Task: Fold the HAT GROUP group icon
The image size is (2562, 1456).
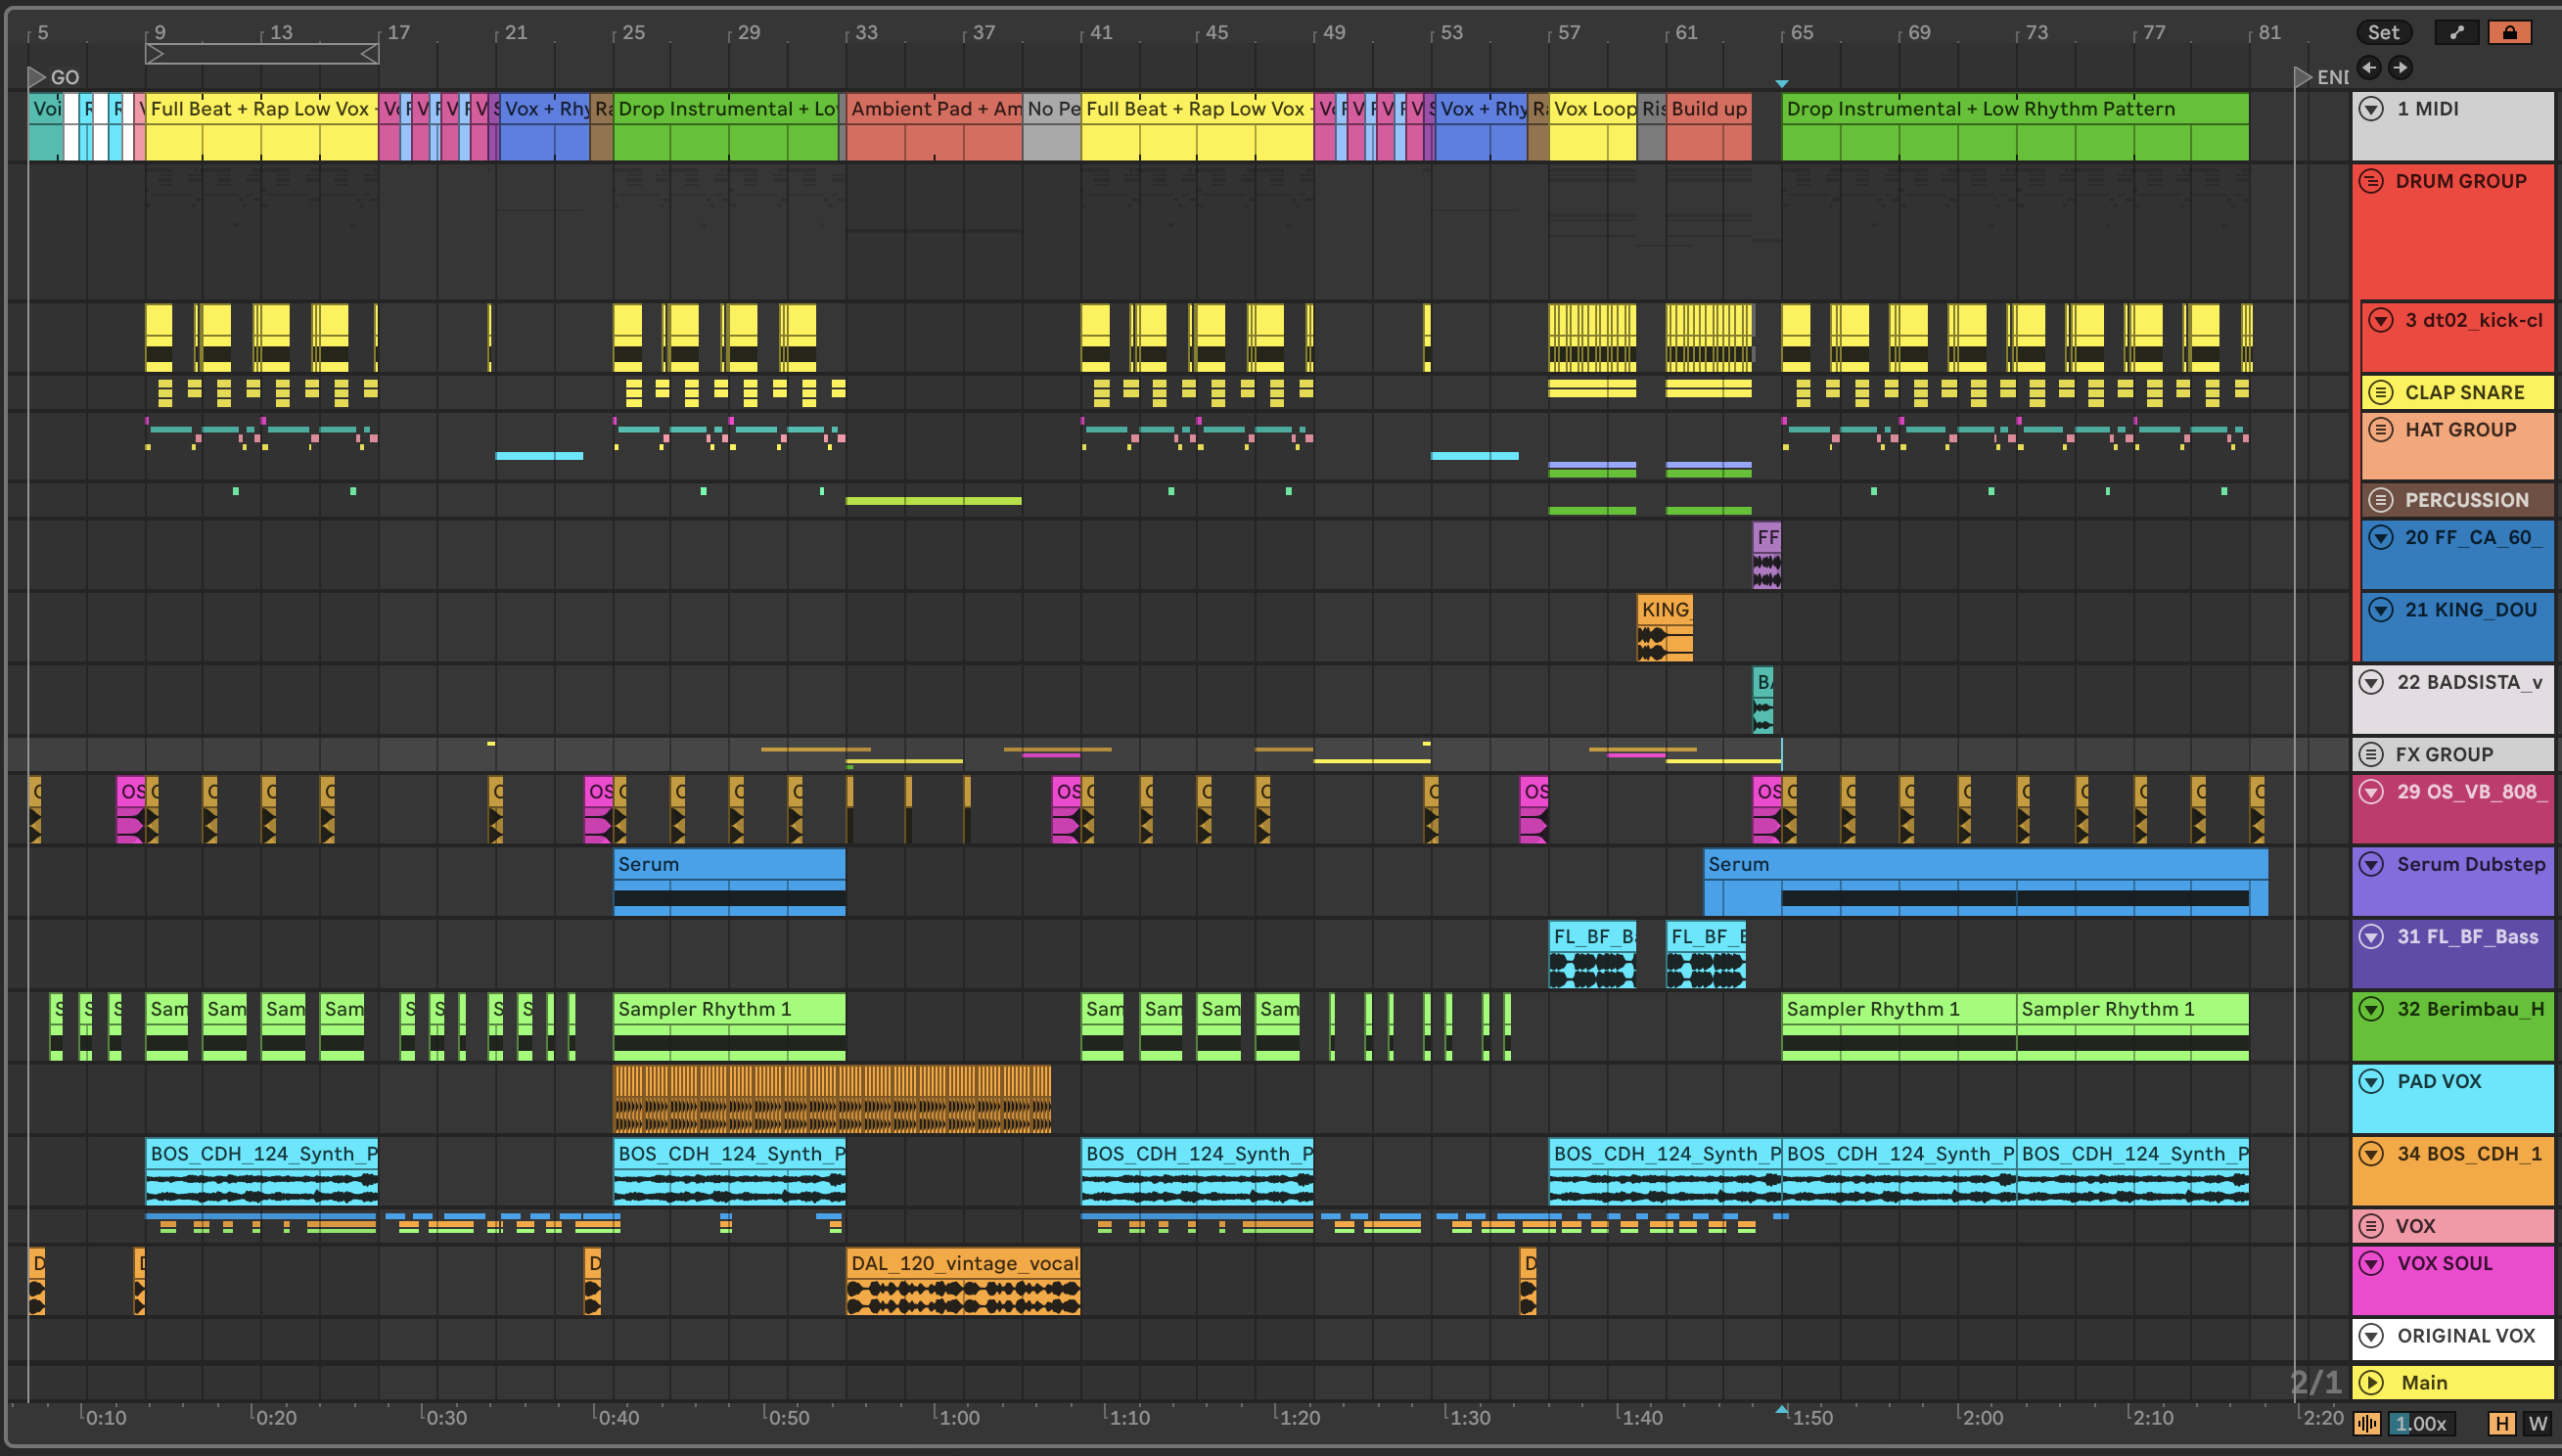Action: tap(2381, 430)
